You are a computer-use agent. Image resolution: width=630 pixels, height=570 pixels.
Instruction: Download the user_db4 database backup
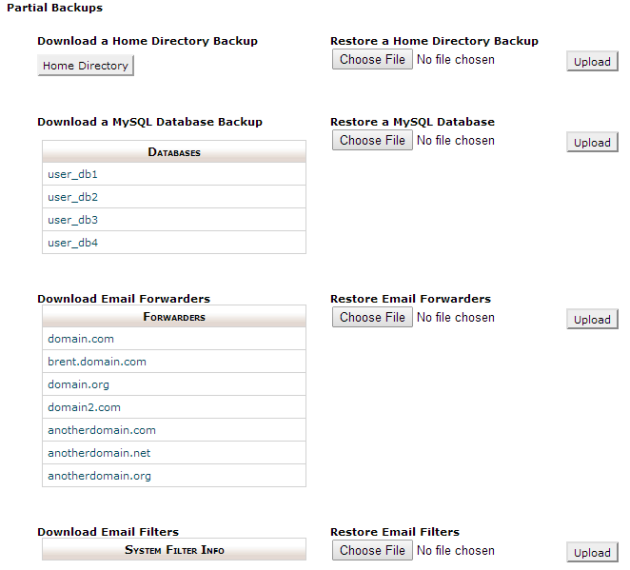(x=73, y=243)
